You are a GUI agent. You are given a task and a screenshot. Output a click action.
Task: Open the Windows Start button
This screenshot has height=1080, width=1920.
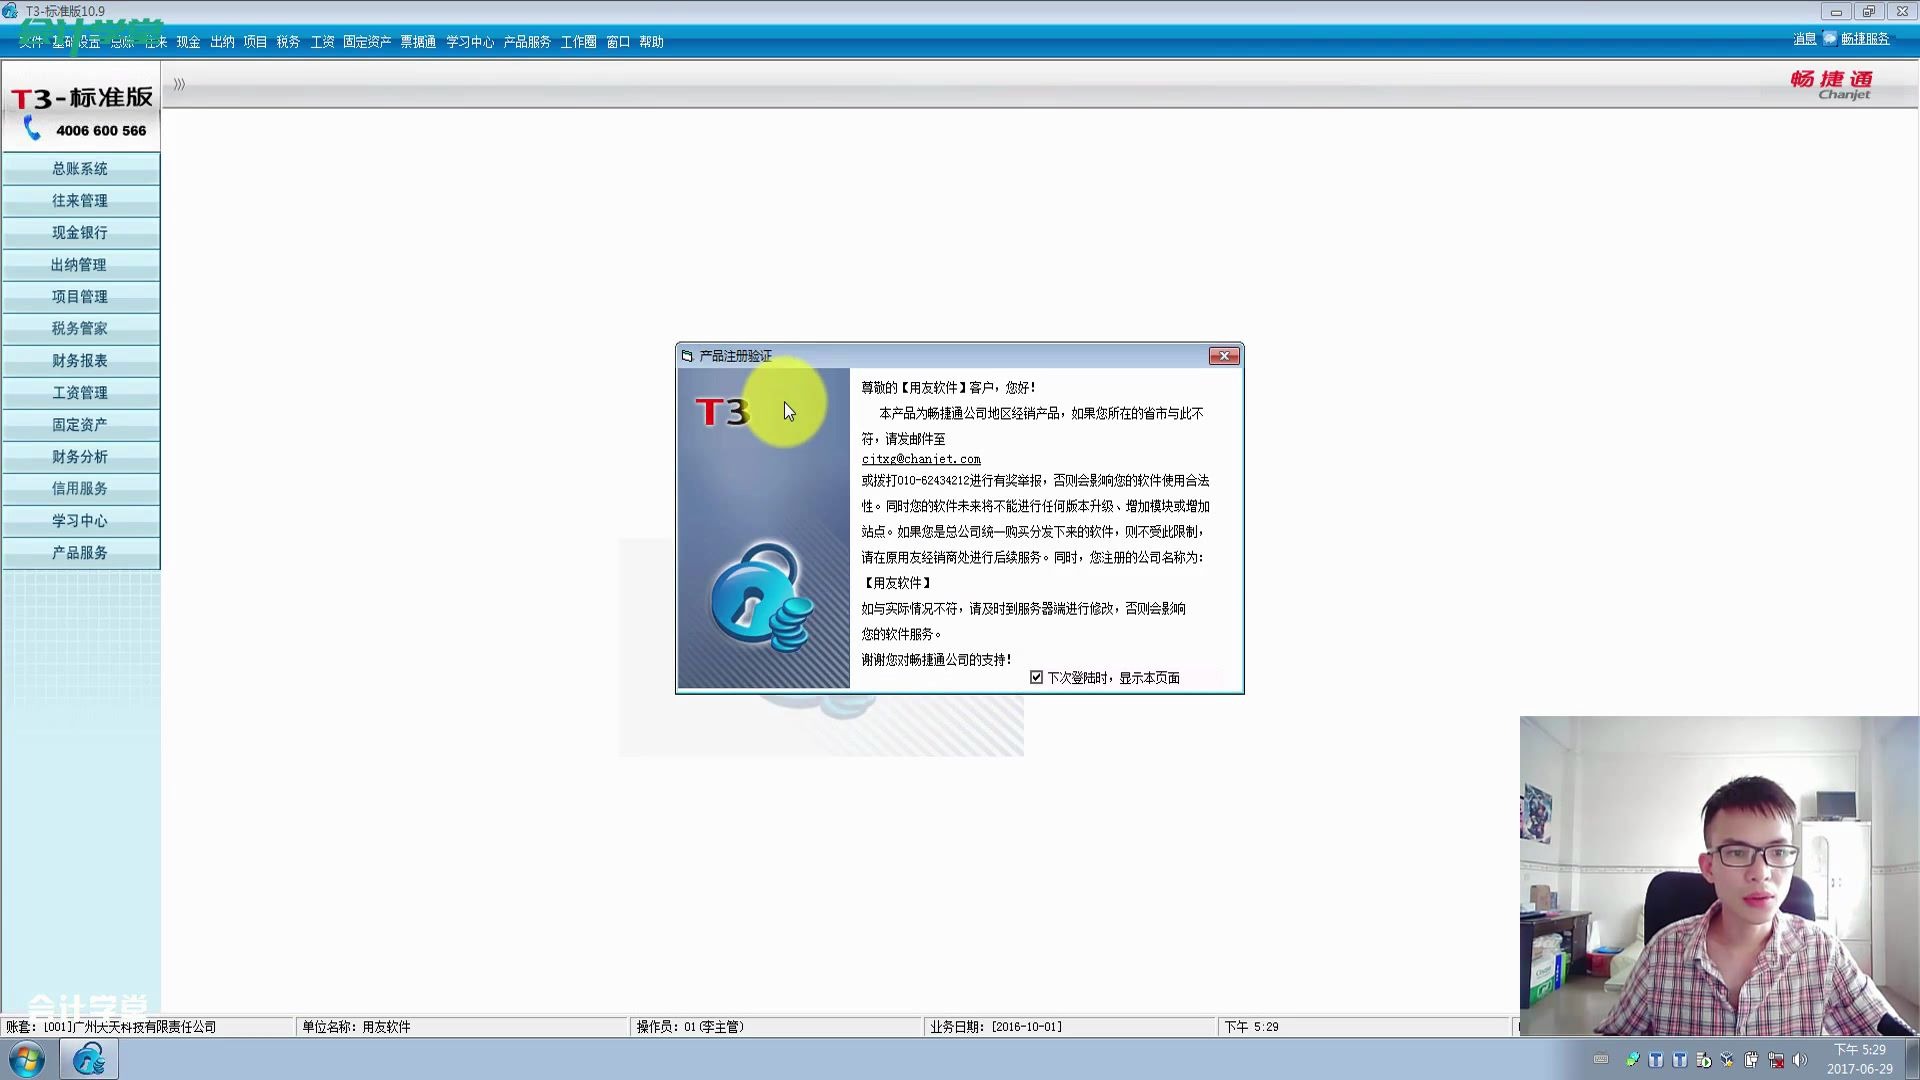(x=26, y=1060)
